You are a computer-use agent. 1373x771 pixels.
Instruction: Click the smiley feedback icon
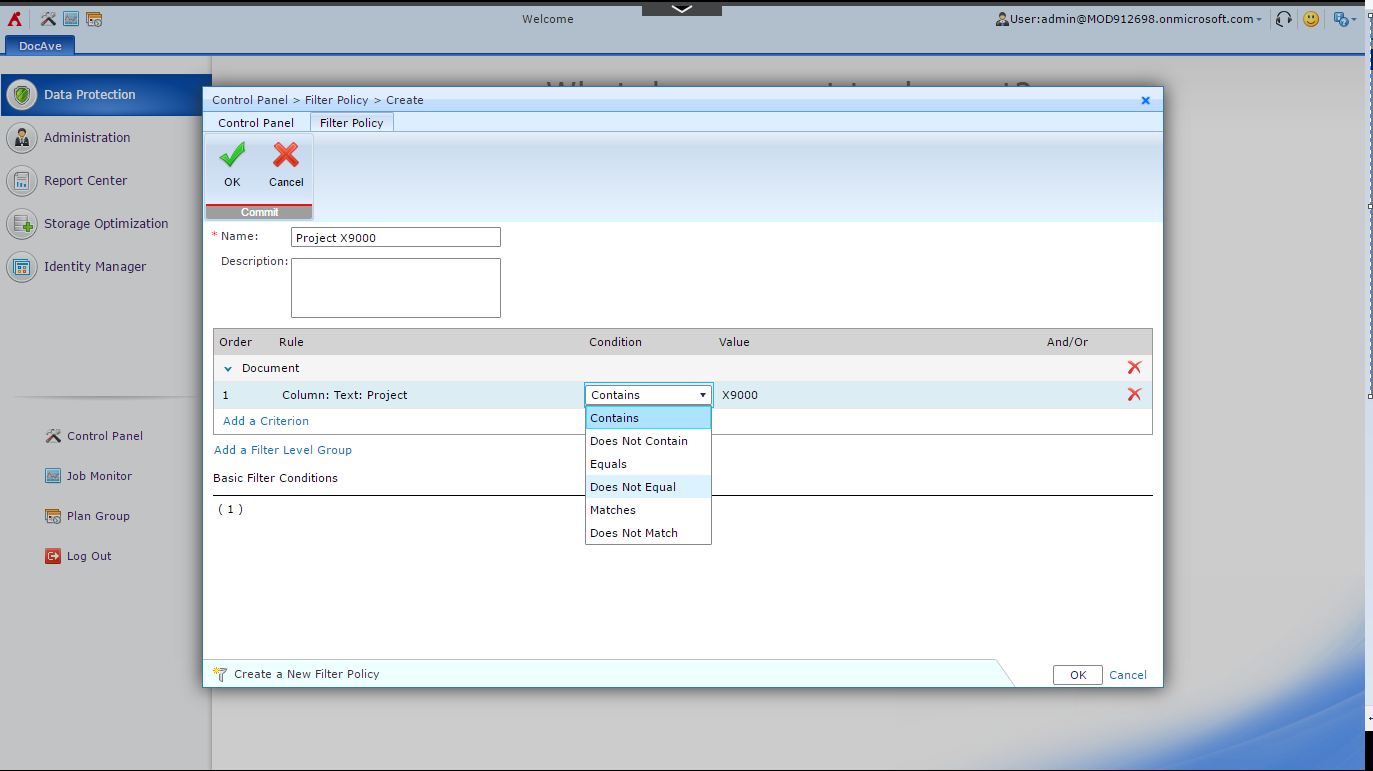click(x=1311, y=19)
